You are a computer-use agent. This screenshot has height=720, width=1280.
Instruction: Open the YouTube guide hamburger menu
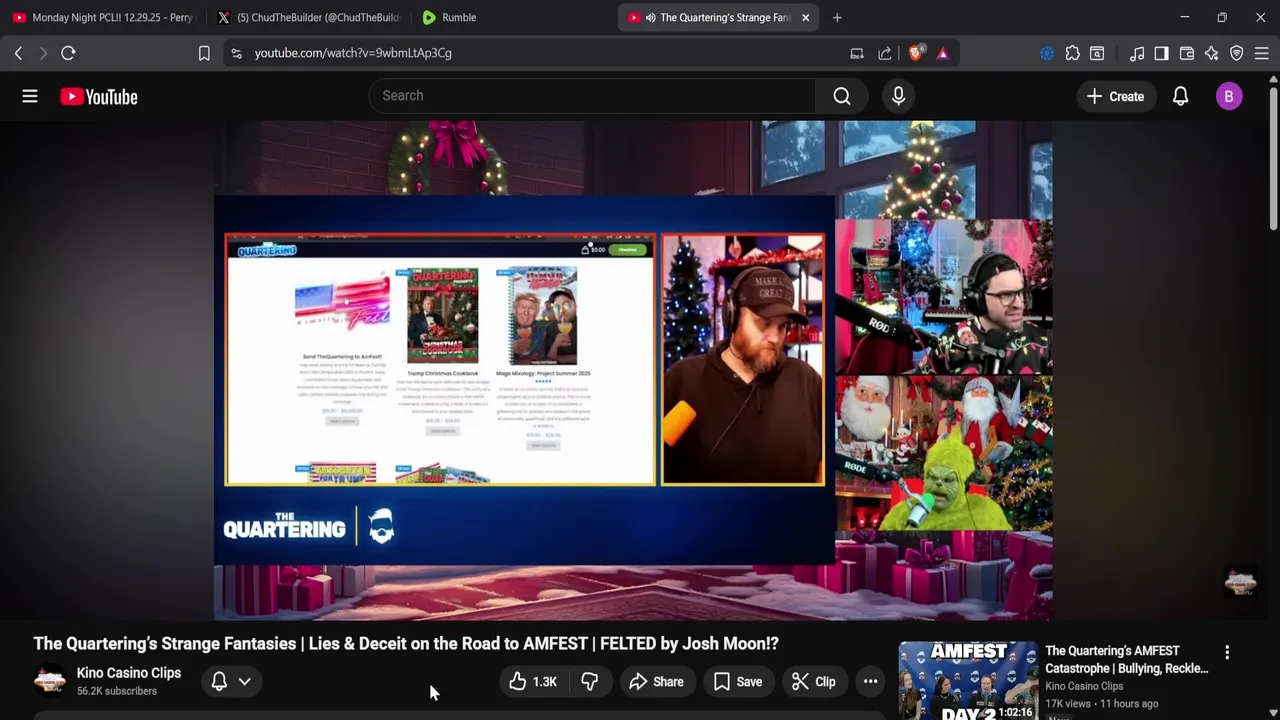click(x=30, y=96)
